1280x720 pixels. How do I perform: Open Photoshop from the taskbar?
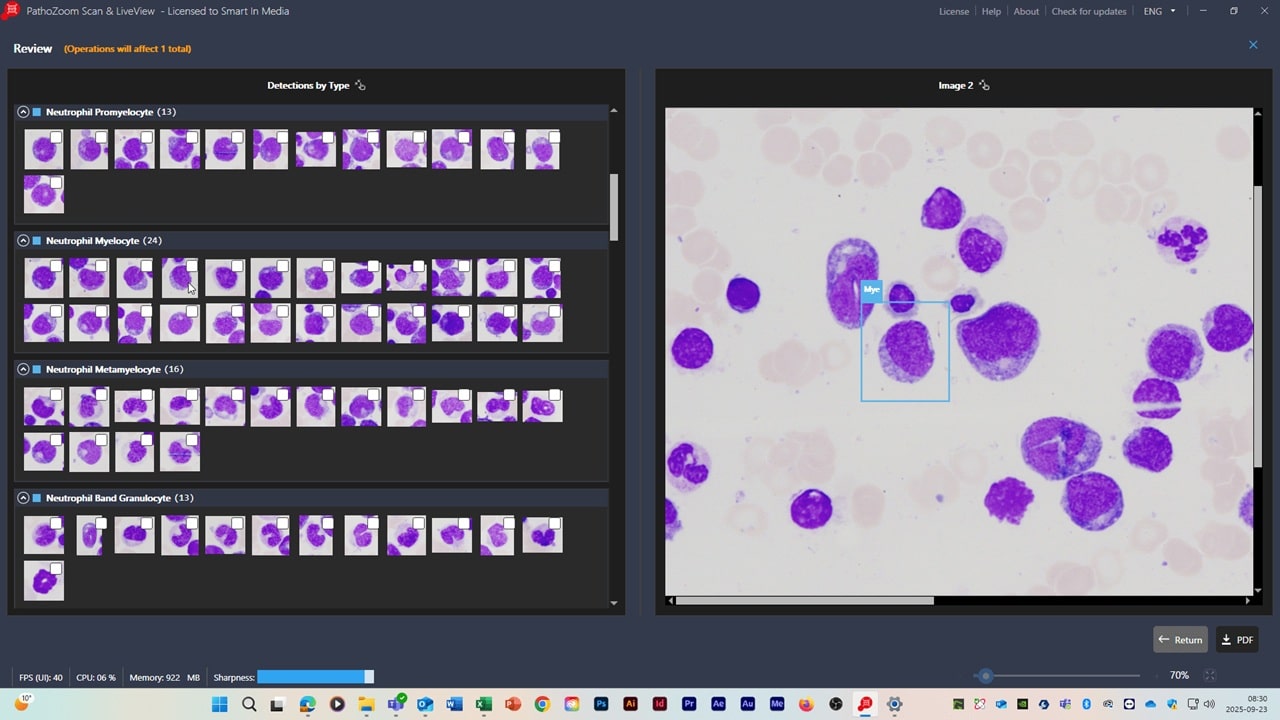[x=601, y=704]
